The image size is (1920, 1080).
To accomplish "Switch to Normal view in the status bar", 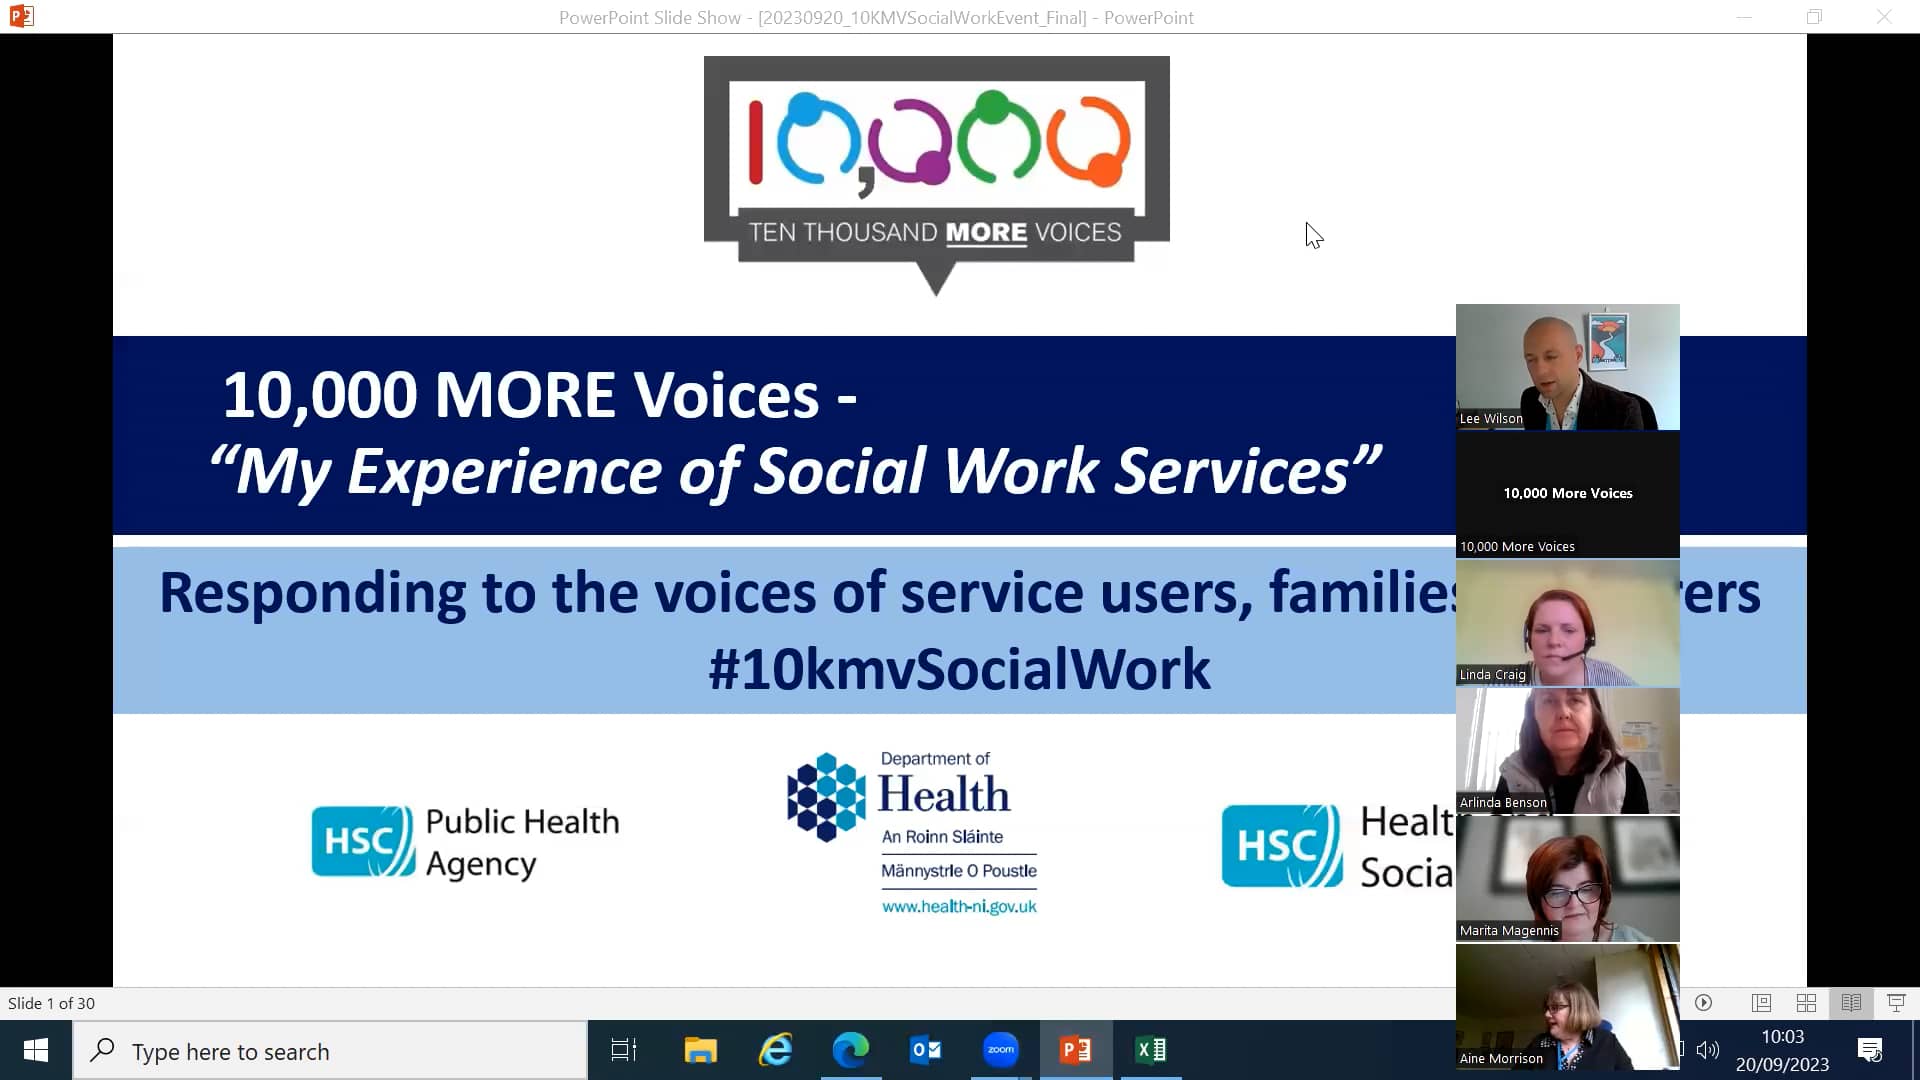I will click(x=1762, y=1003).
